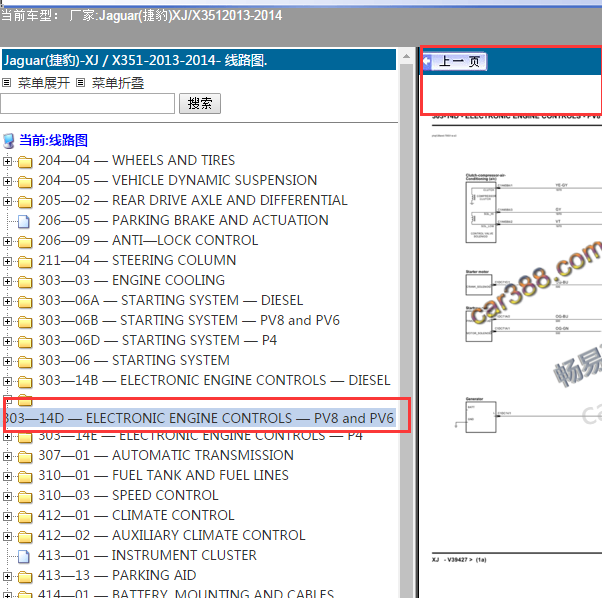Screen dimensions: 602x598
Task: Click folder icon of AUTOMATIC TRANSMISSION
Action: pyautogui.click(x=25, y=457)
